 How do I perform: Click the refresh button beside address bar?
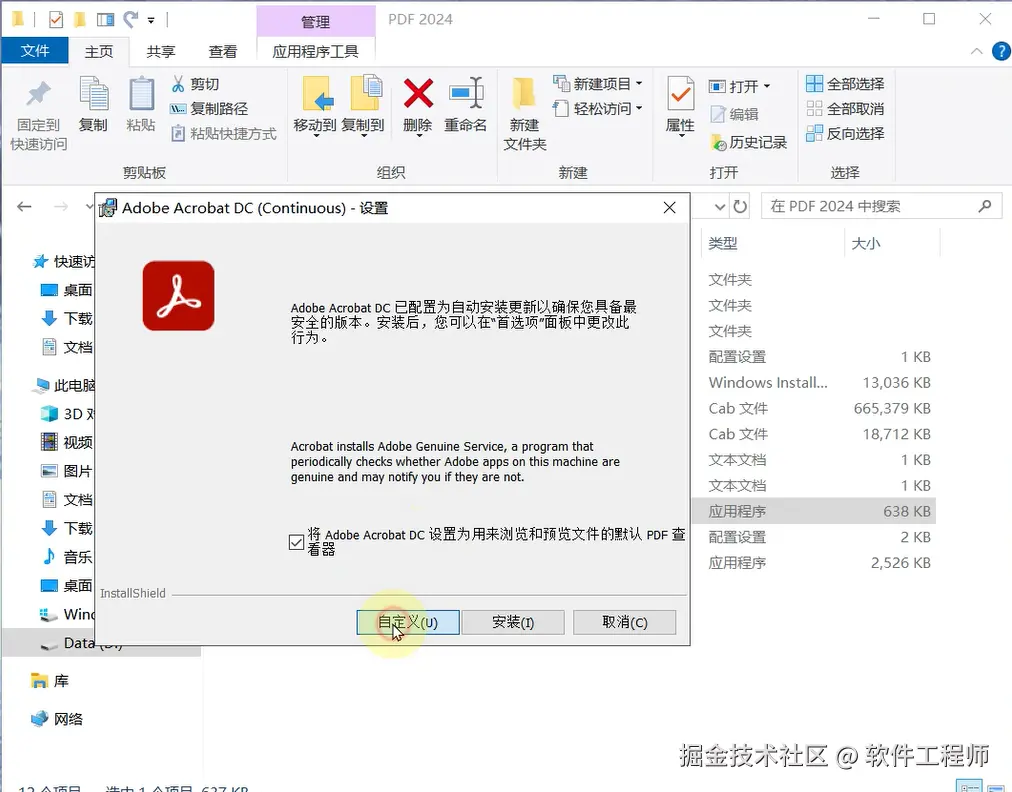pos(740,207)
